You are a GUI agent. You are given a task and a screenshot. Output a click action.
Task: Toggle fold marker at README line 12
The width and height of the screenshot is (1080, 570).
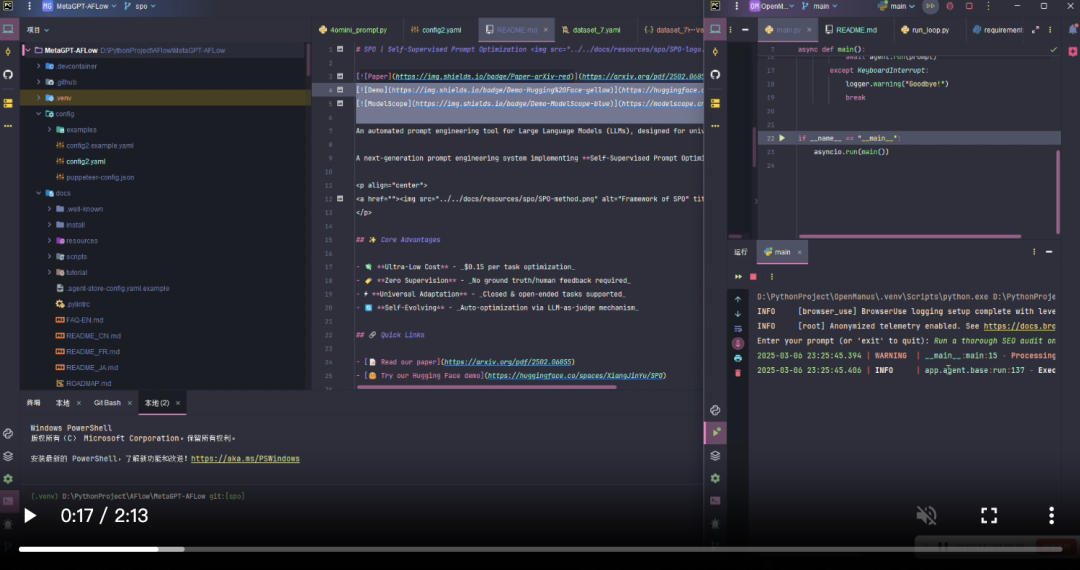(340, 199)
